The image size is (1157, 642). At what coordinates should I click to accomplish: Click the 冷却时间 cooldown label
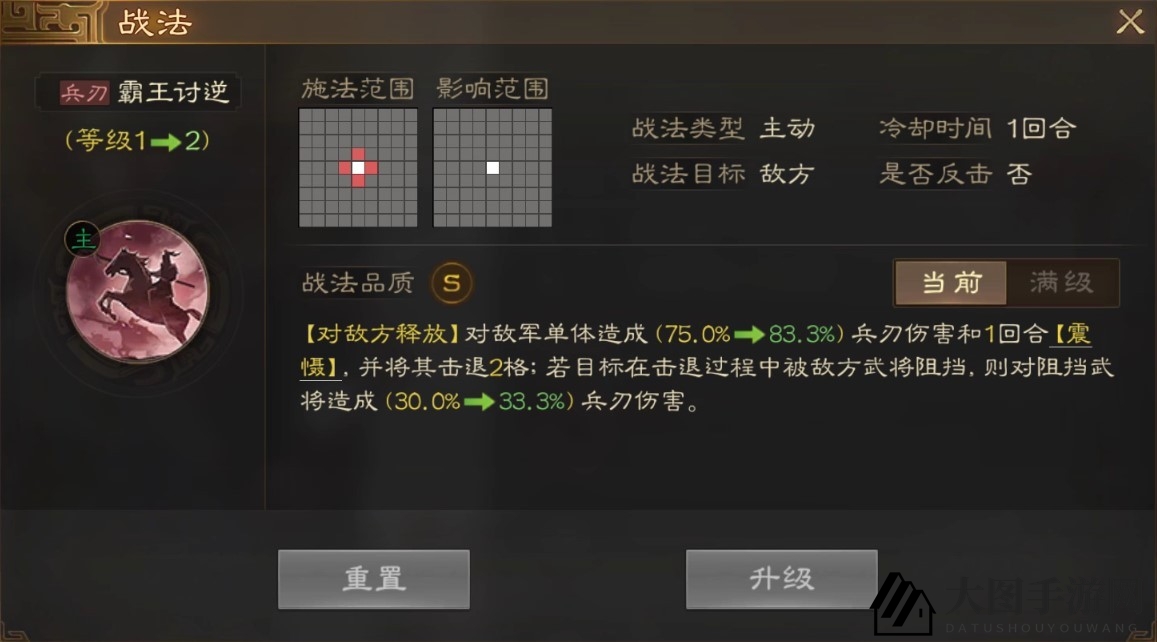coord(935,128)
